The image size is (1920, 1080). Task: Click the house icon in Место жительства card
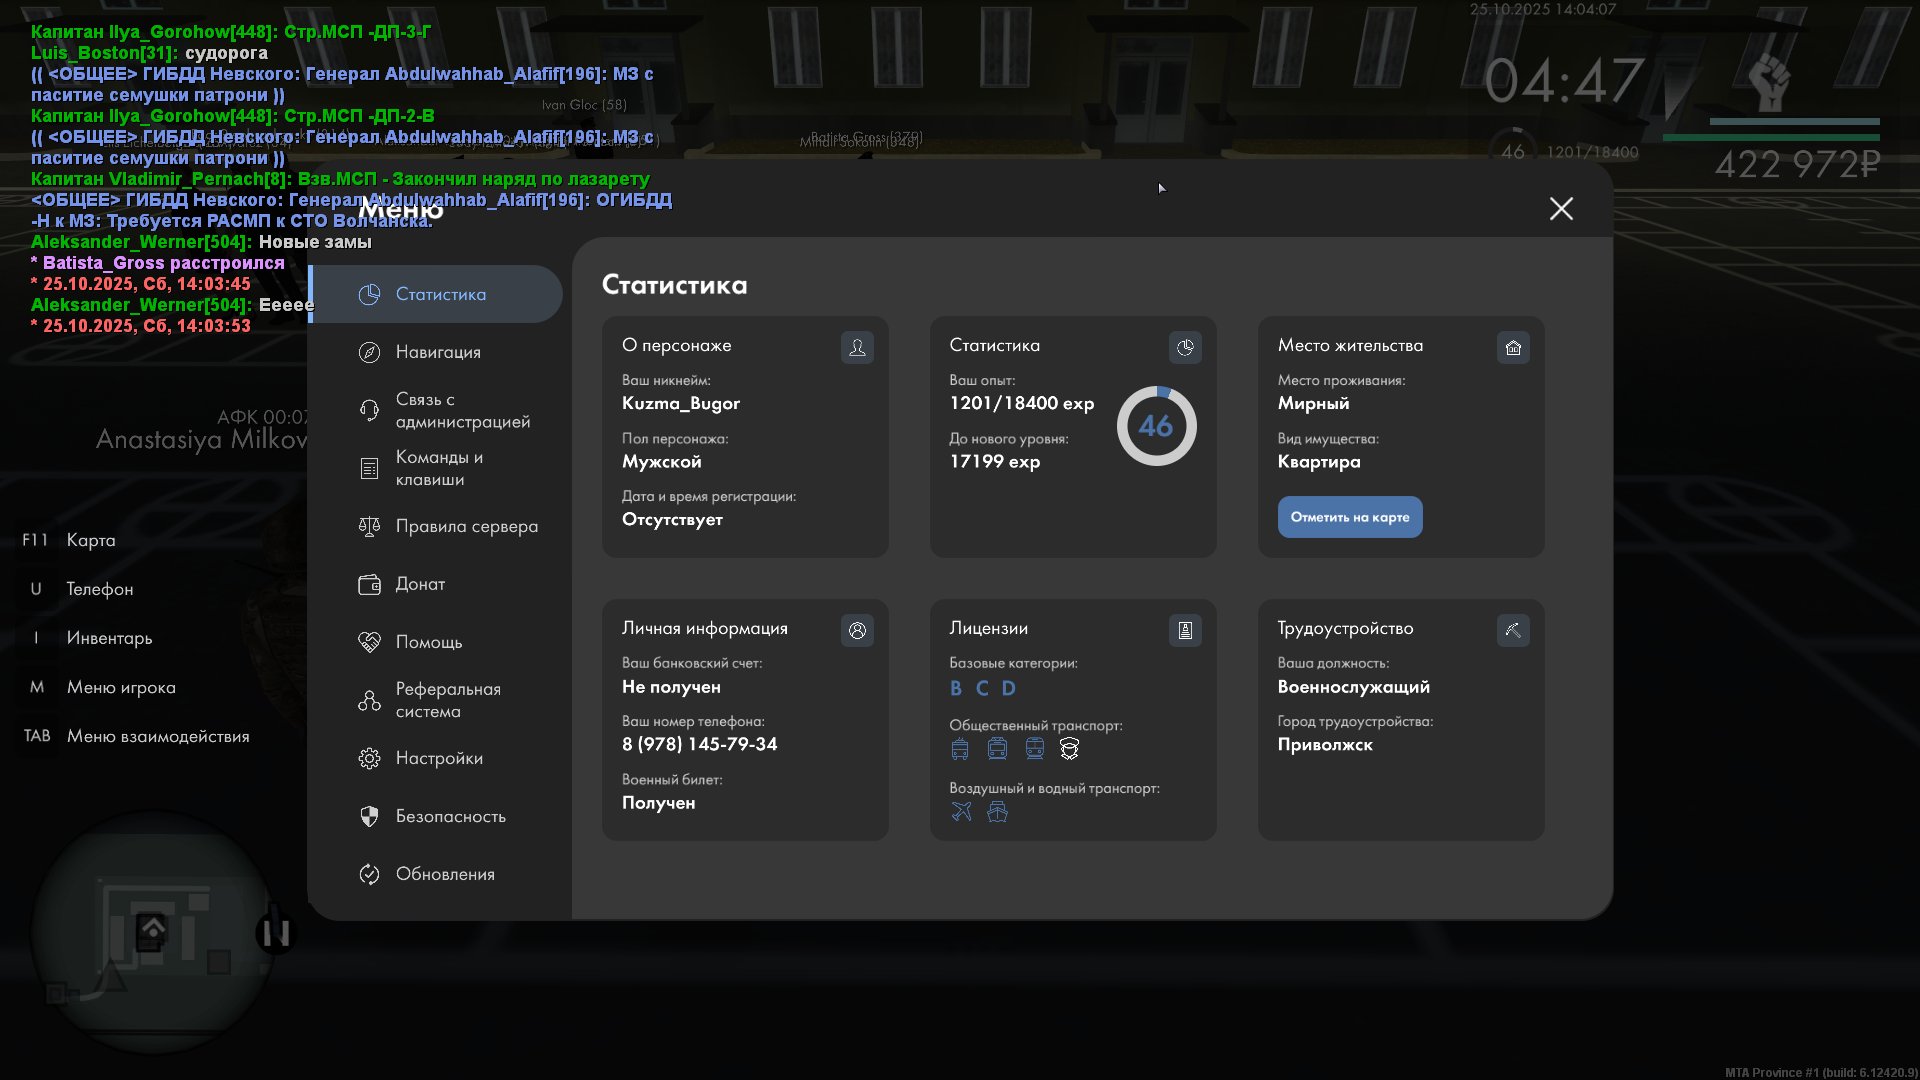[1513, 347]
